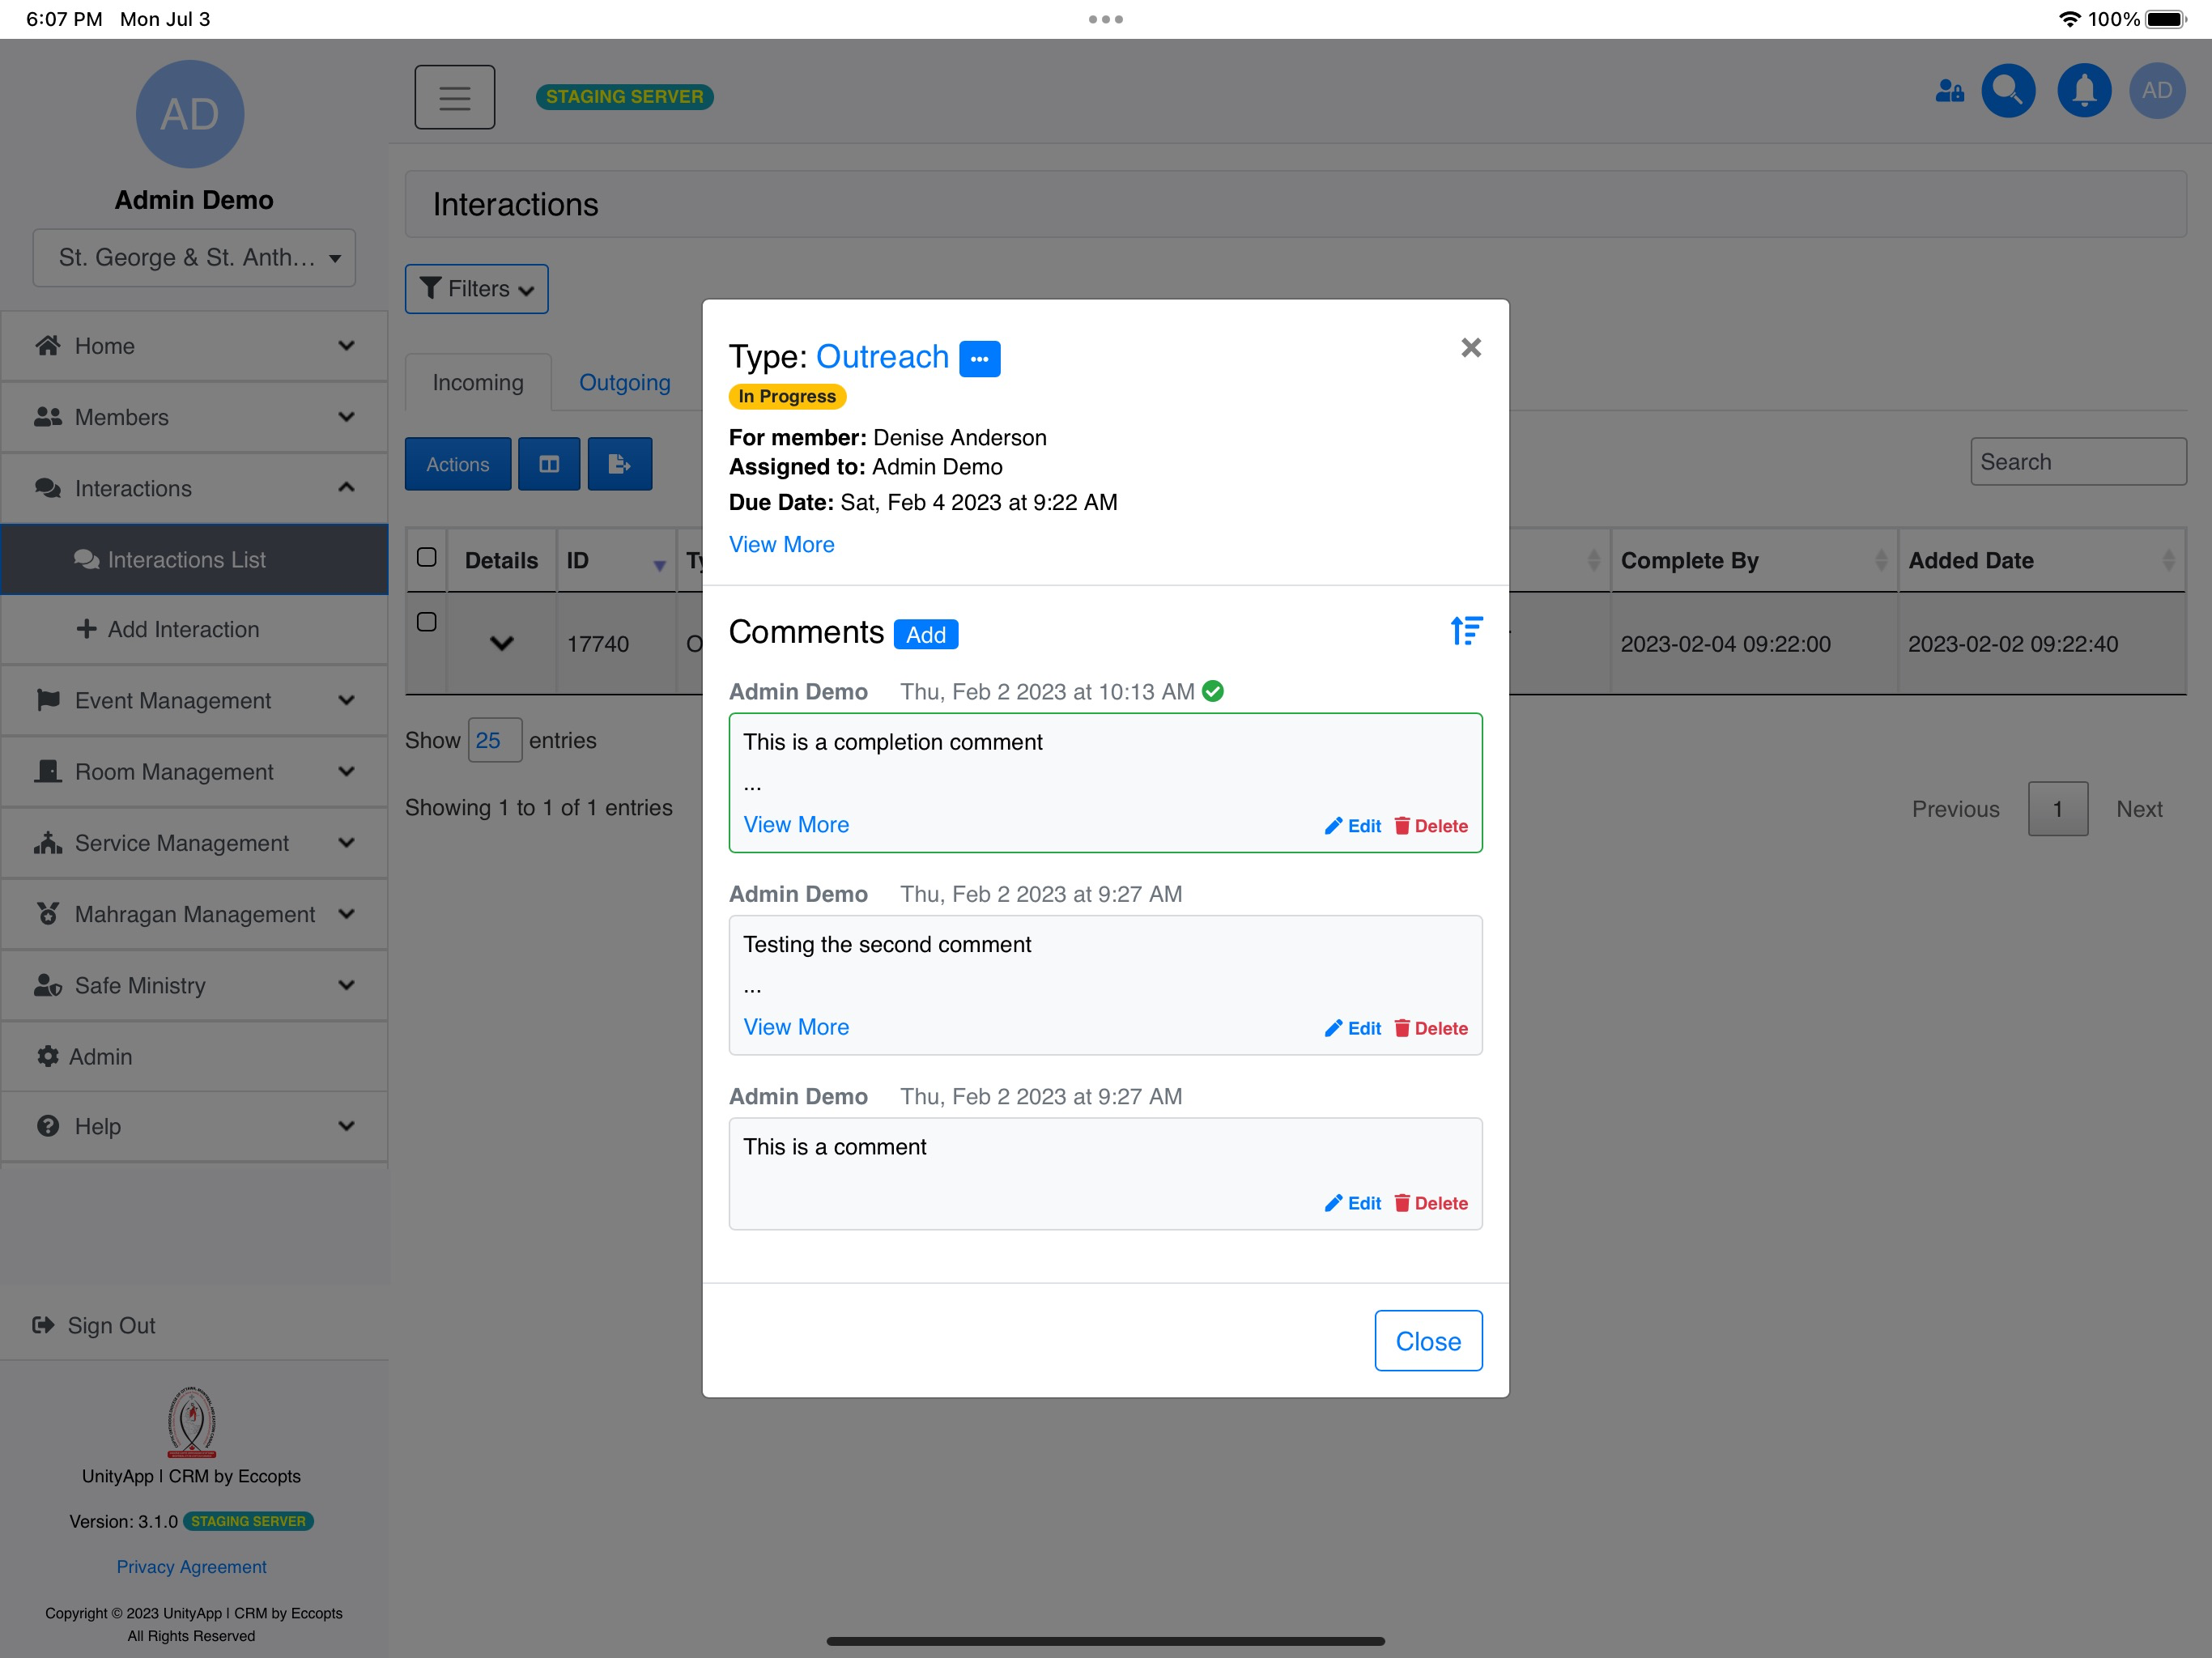Open the Privacy Agreement link
The image size is (2212, 1658).
[x=191, y=1566]
